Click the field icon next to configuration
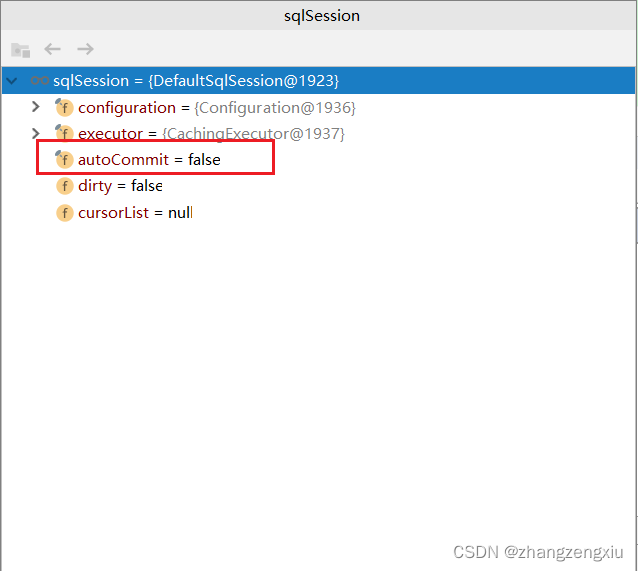638x571 pixels. (64, 107)
